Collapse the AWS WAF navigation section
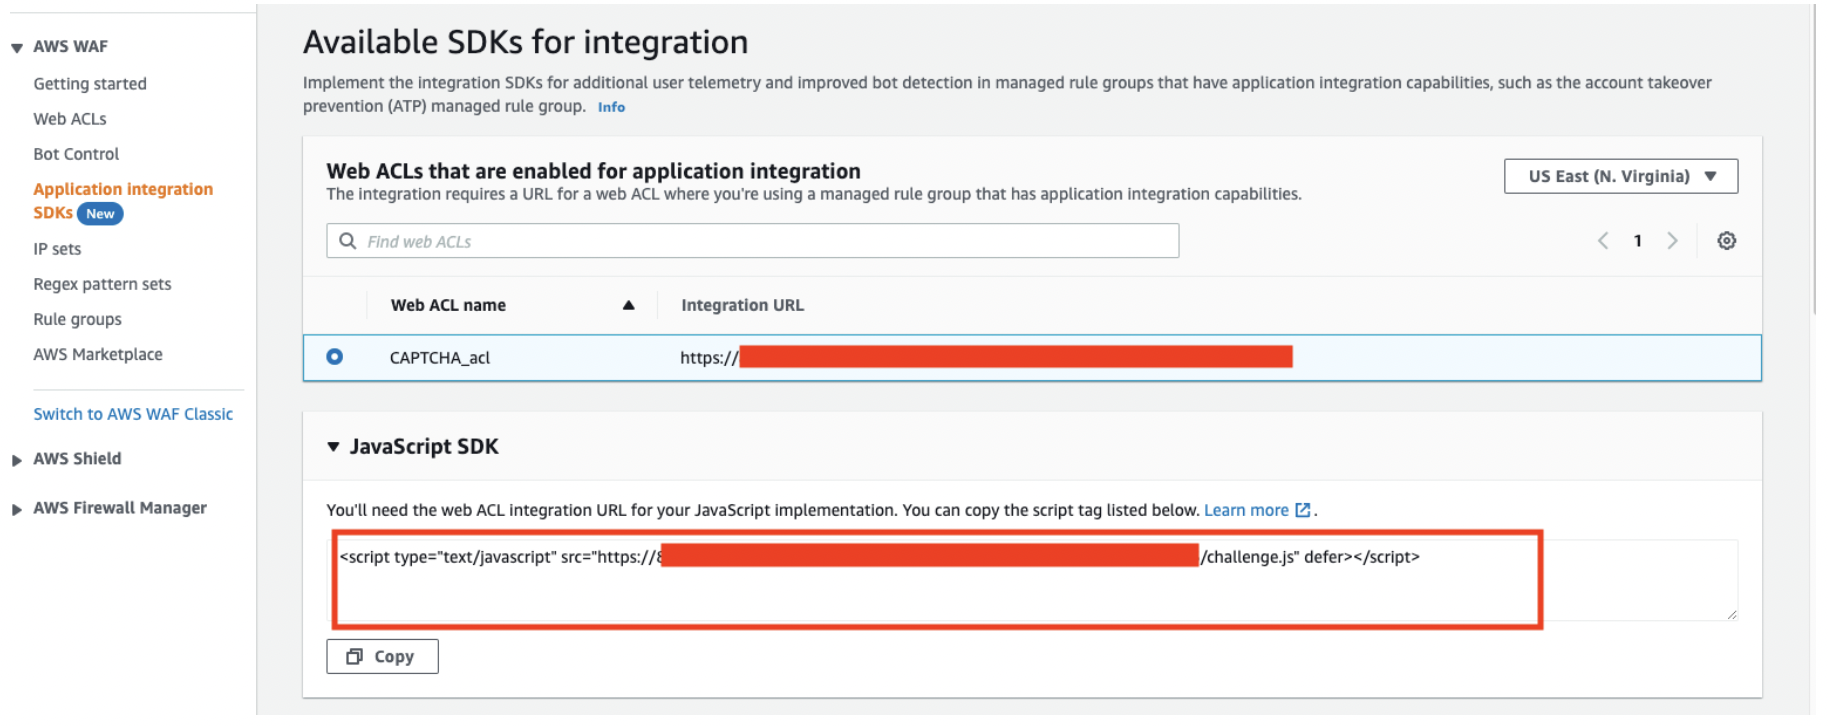 [x=17, y=47]
